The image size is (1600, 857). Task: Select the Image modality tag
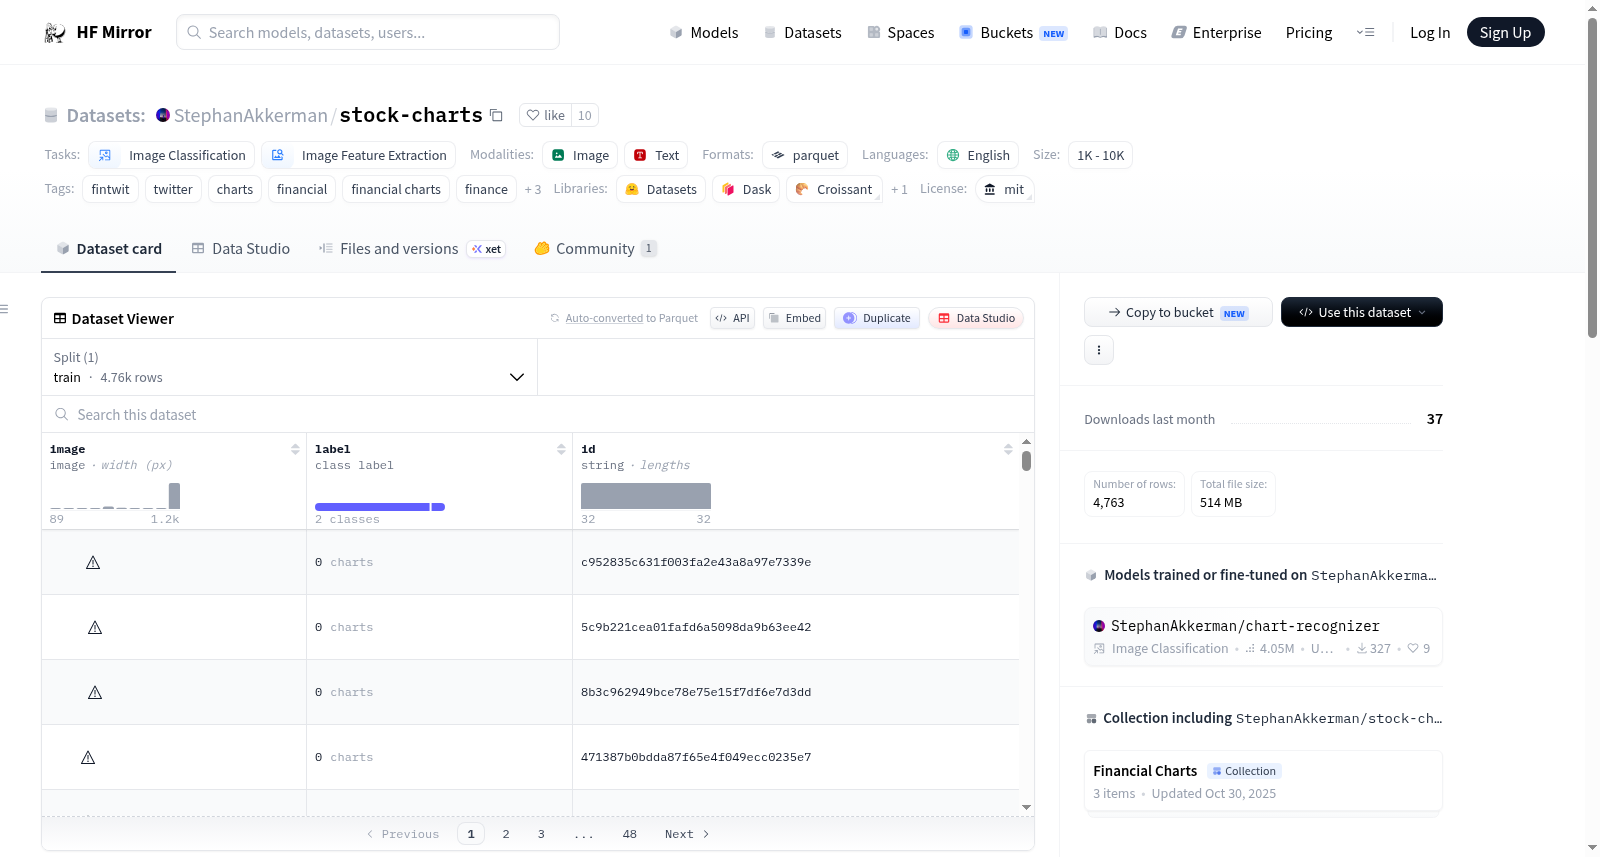580,155
